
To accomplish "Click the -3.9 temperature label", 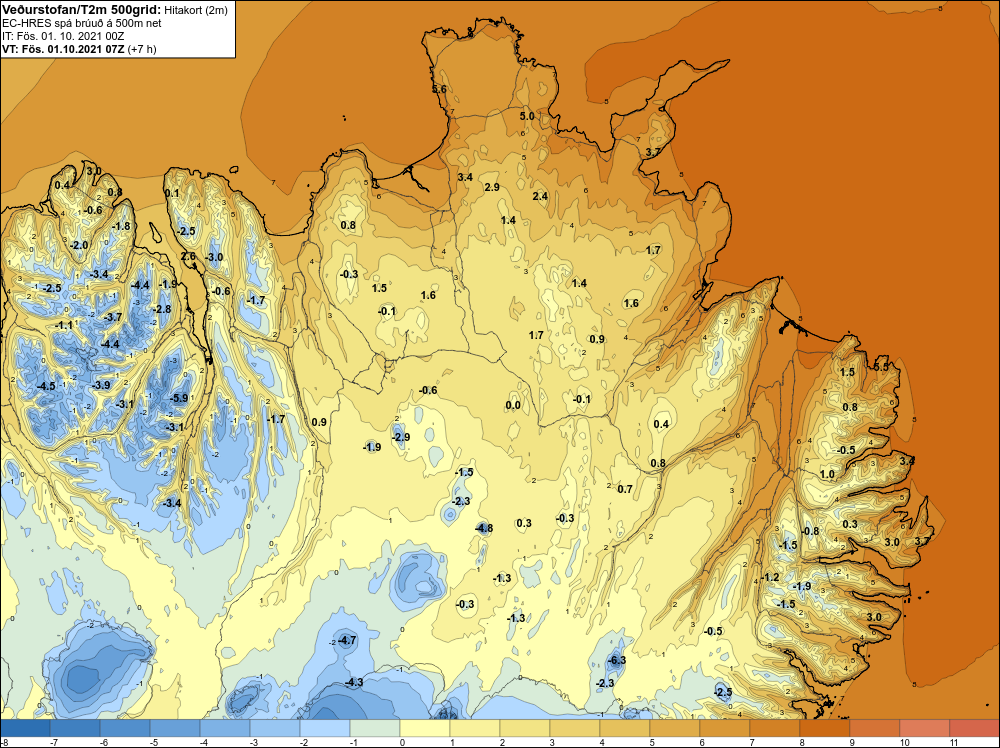I will coord(101,385).
